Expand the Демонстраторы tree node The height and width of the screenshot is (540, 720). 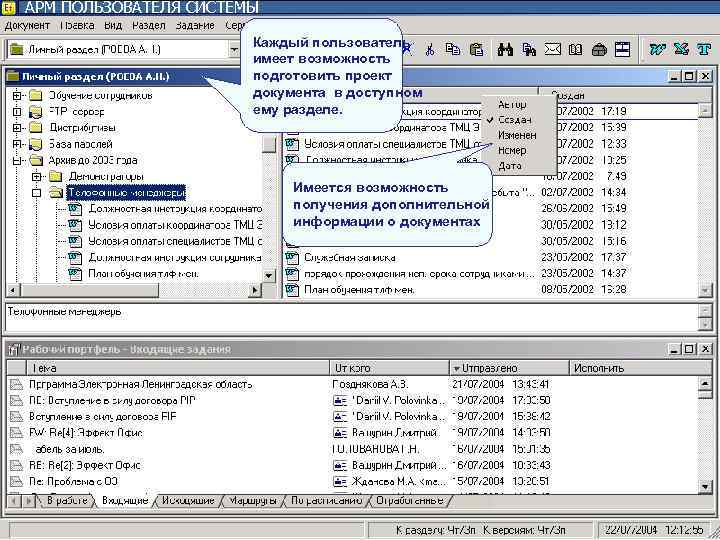tap(37, 176)
